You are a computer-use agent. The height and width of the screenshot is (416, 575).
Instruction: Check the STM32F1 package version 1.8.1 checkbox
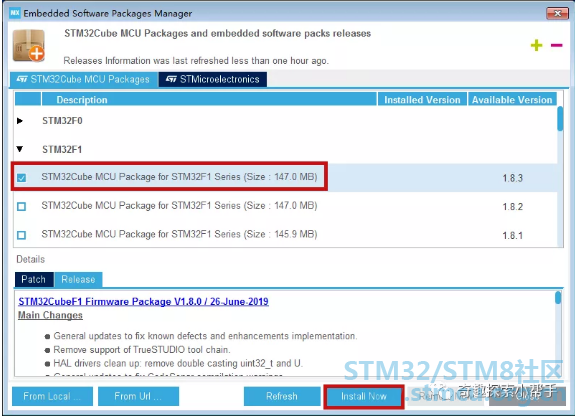[22, 235]
